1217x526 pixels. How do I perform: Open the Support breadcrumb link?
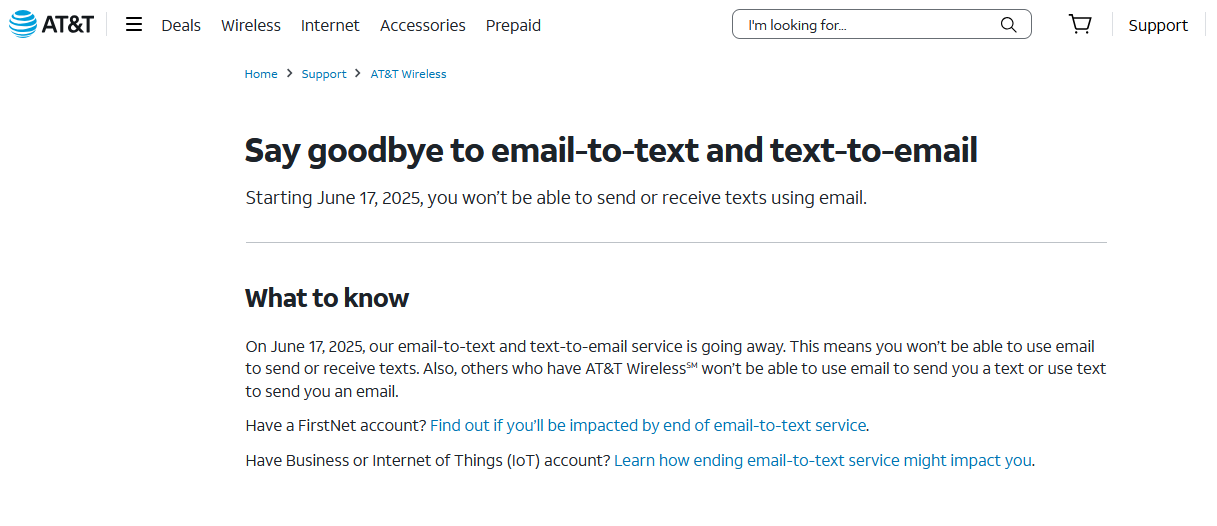[x=324, y=74]
